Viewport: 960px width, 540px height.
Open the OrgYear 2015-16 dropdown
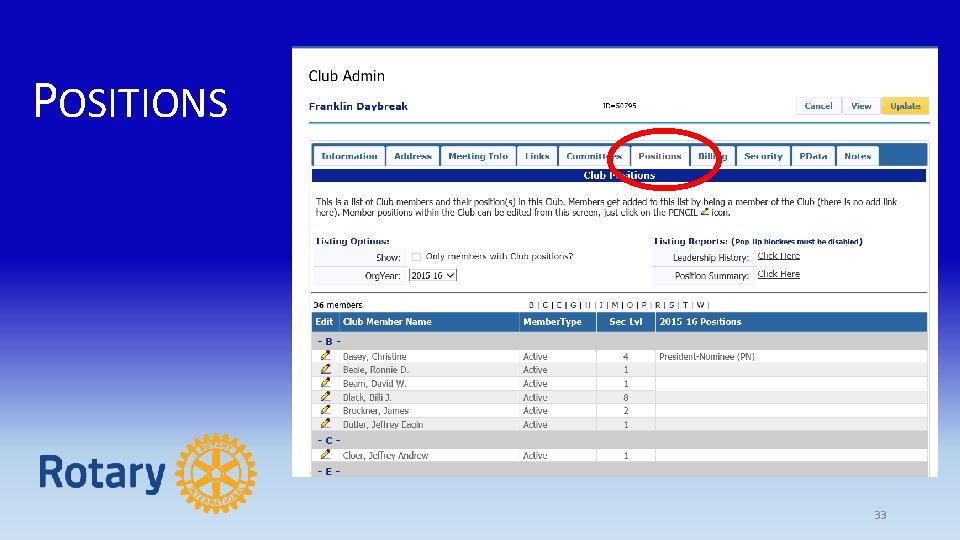pos(433,276)
